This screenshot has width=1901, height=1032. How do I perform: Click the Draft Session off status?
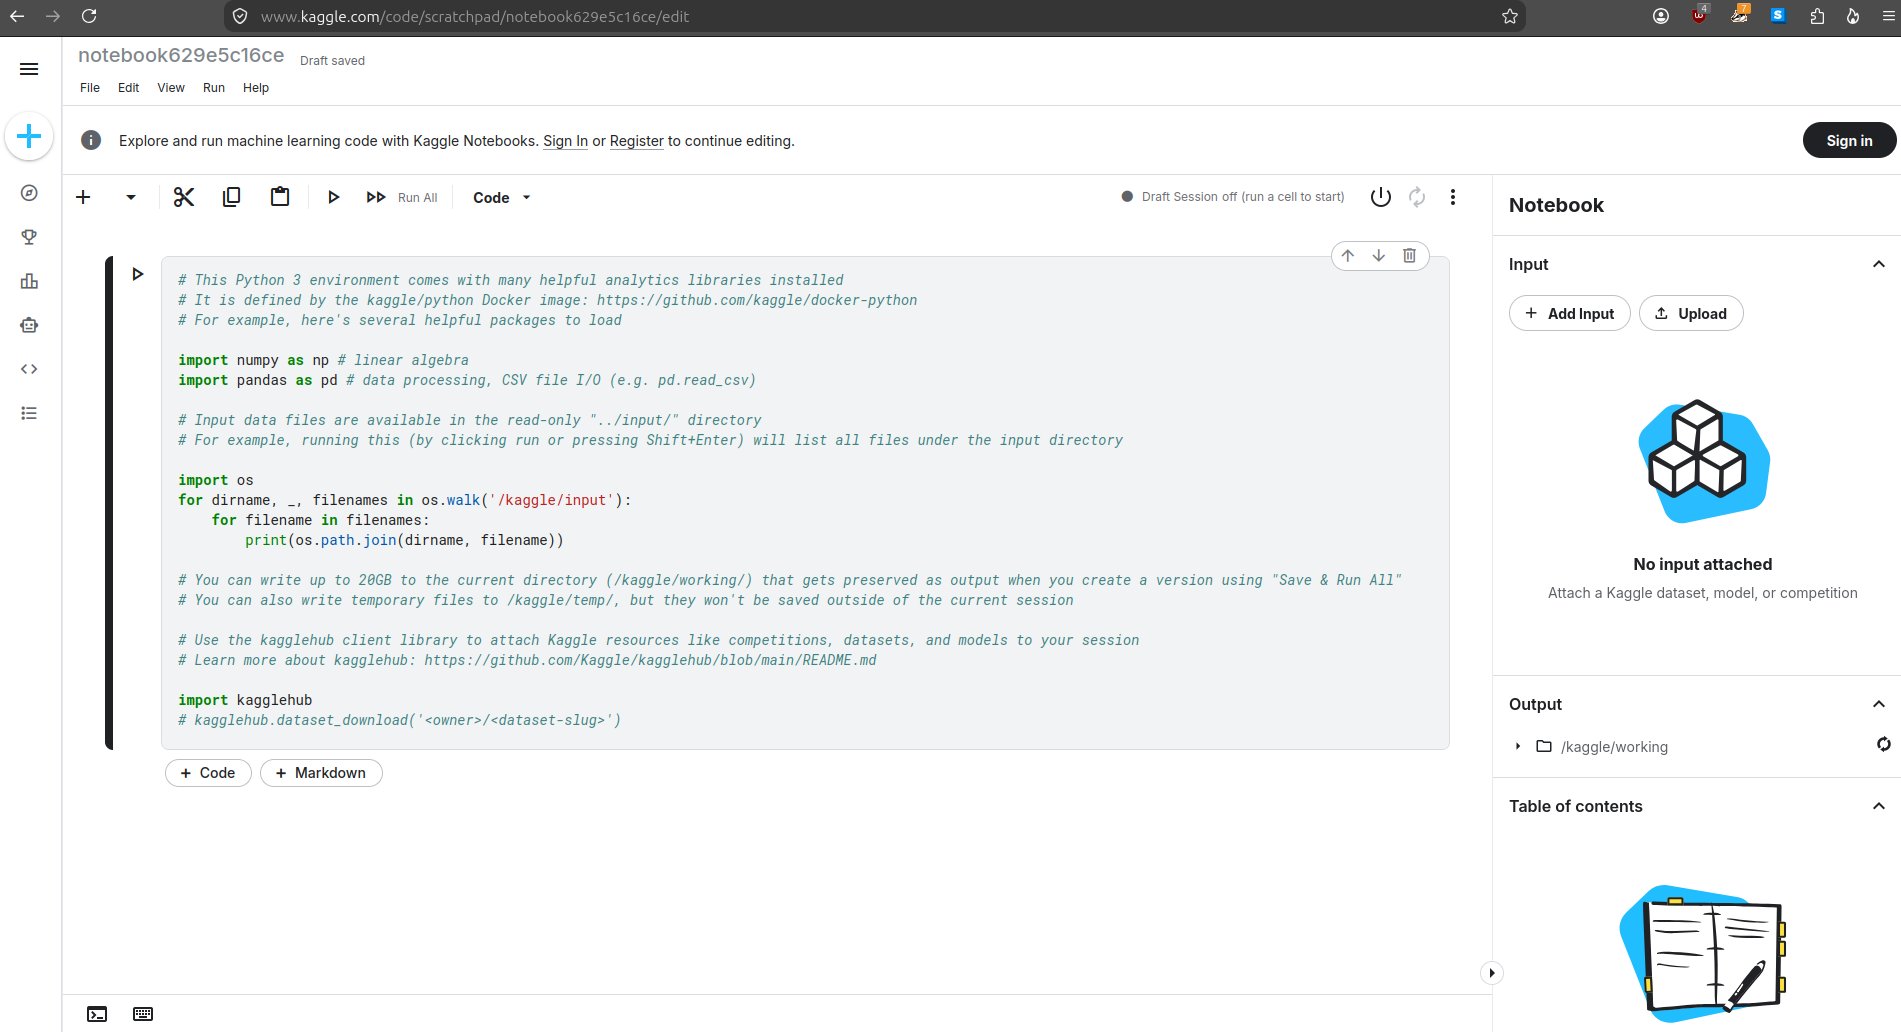tap(1233, 197)
